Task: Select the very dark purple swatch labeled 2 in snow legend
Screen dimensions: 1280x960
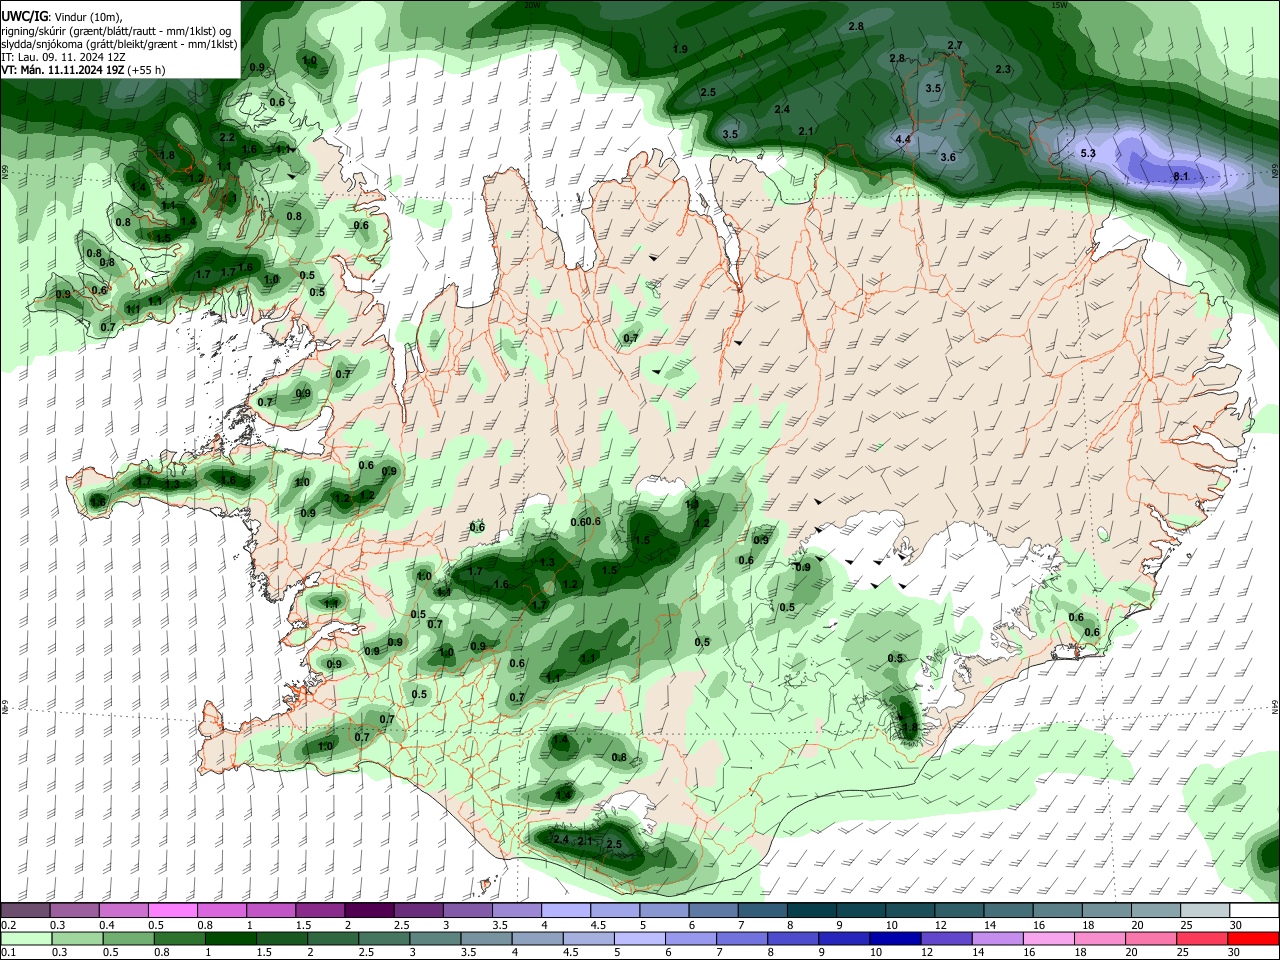Action: 369,911
